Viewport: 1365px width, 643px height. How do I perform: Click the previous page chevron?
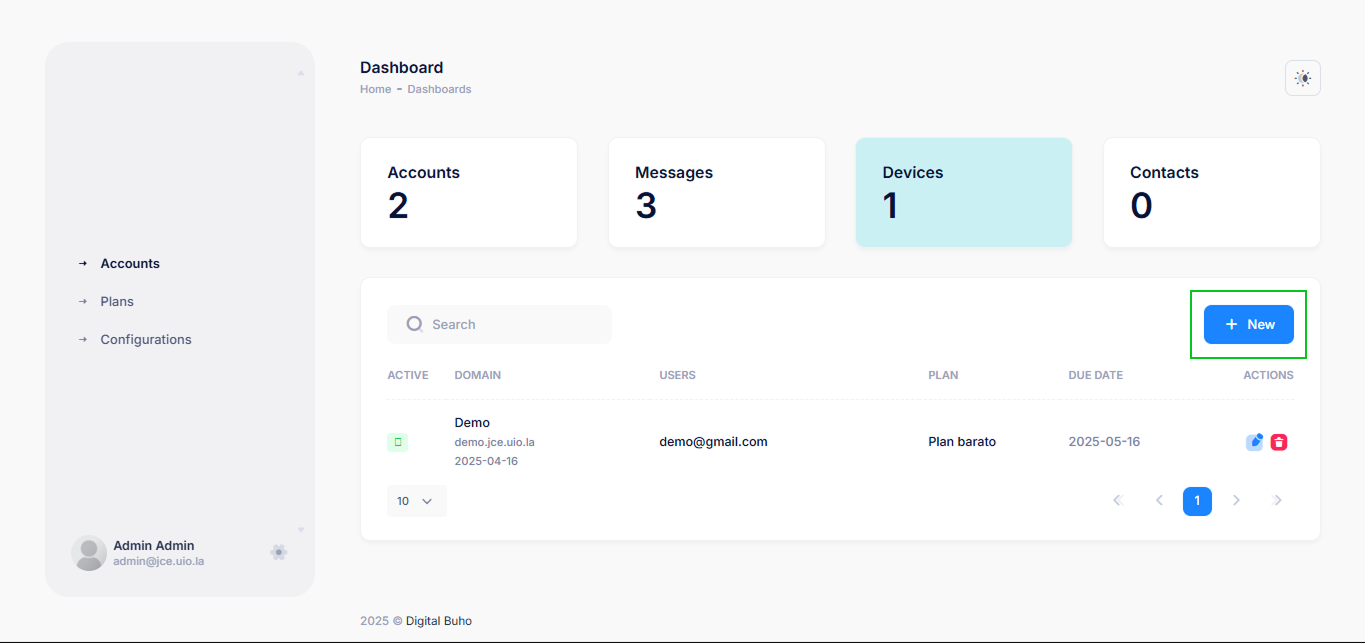[x=1159, y=500]
